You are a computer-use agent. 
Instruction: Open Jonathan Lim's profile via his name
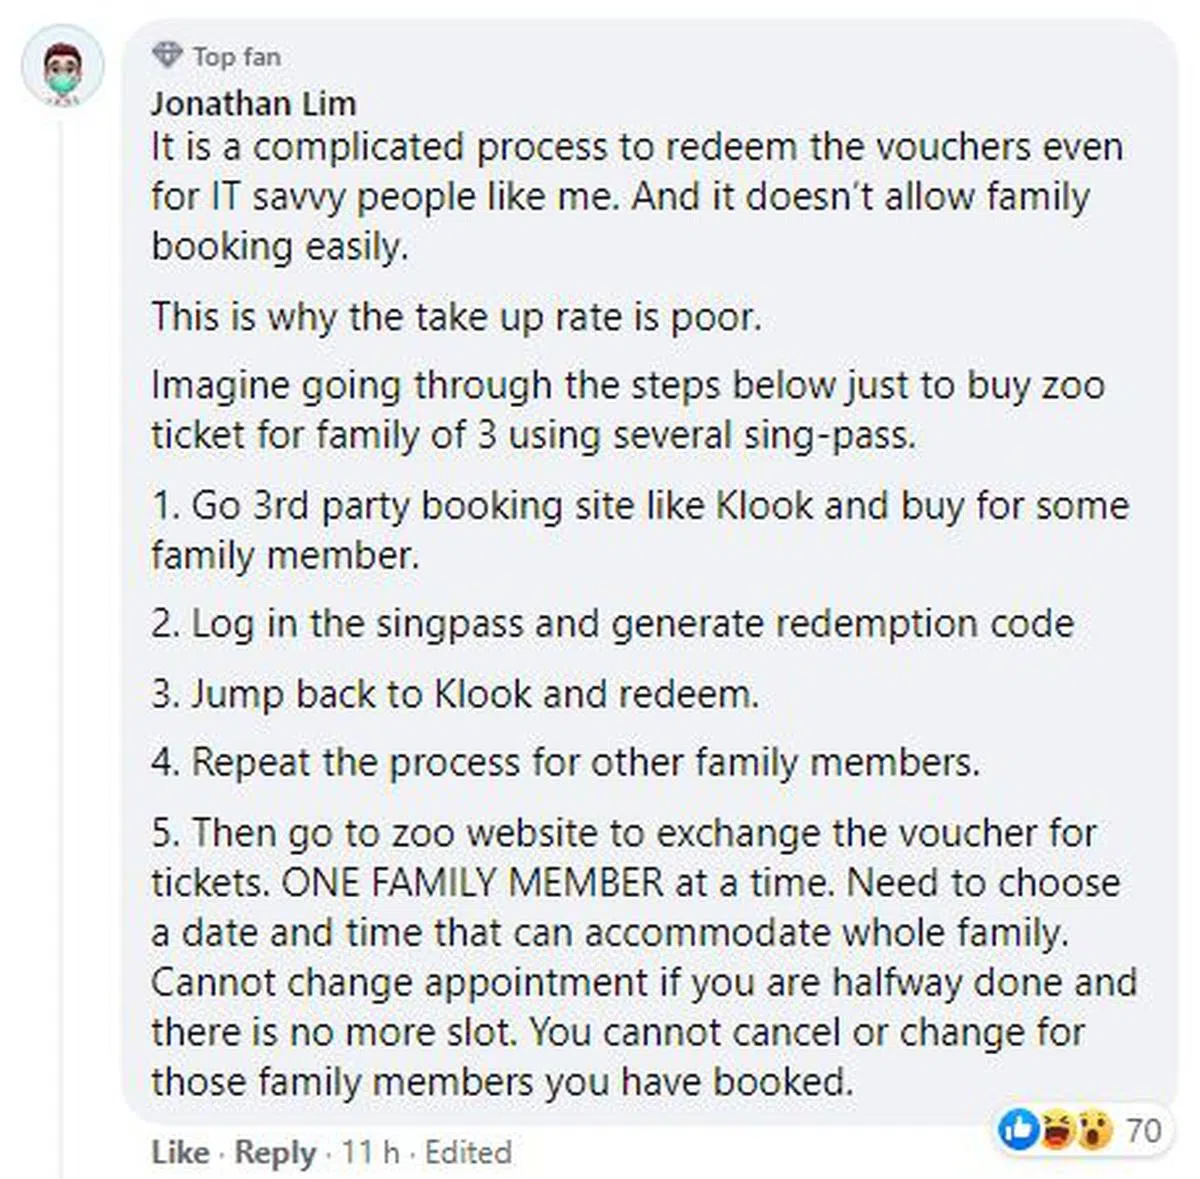[253, 103]
